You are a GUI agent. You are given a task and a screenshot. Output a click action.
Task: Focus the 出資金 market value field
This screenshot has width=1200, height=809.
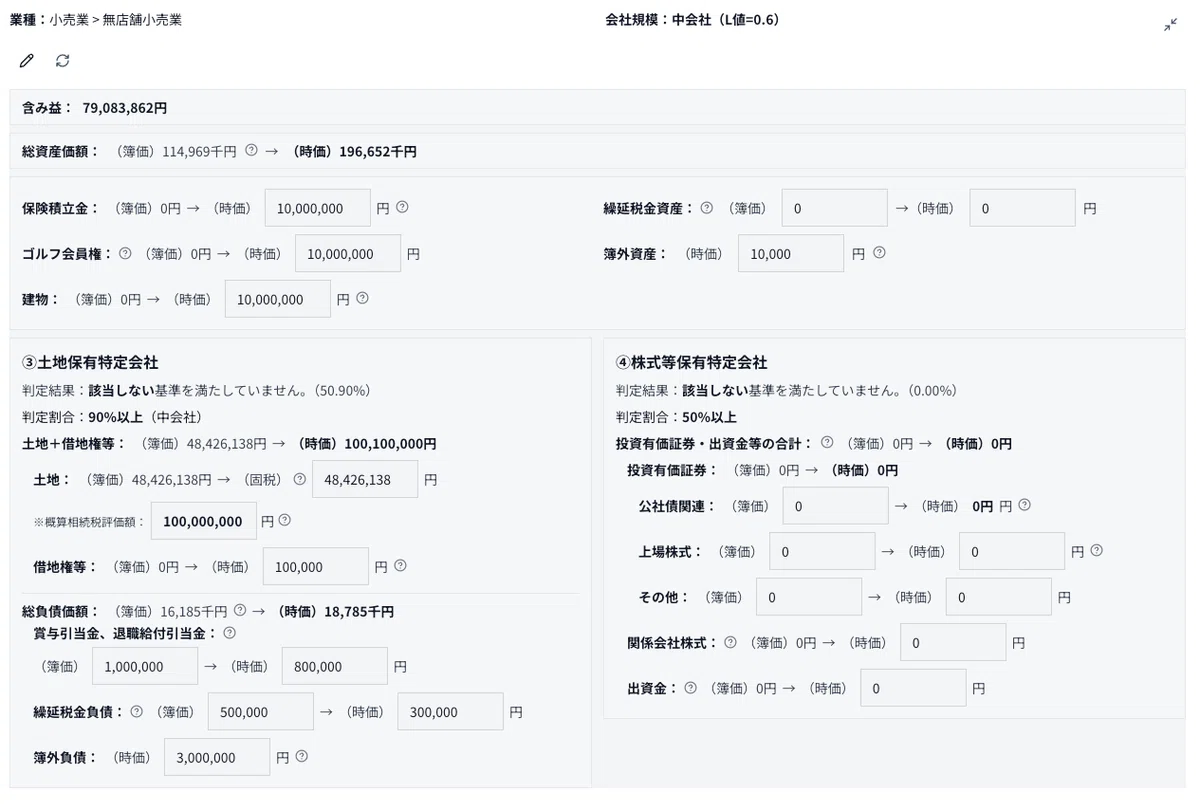coord(914,688)
